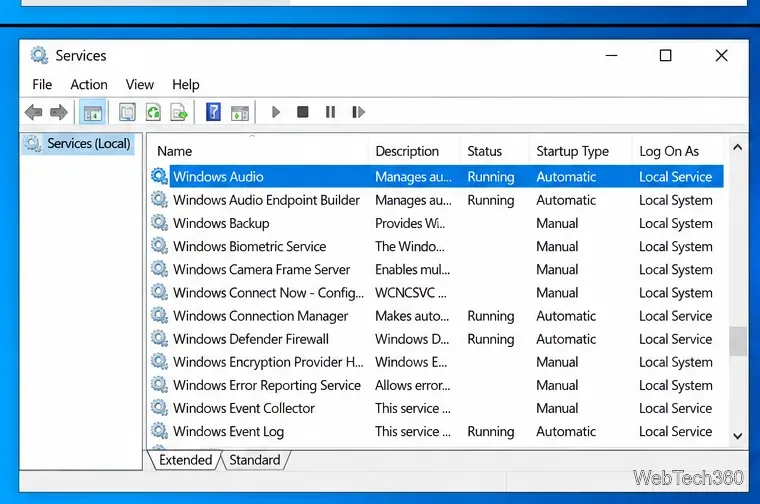
Task: Switch to the Extended tab
Action: pos(186,460)
